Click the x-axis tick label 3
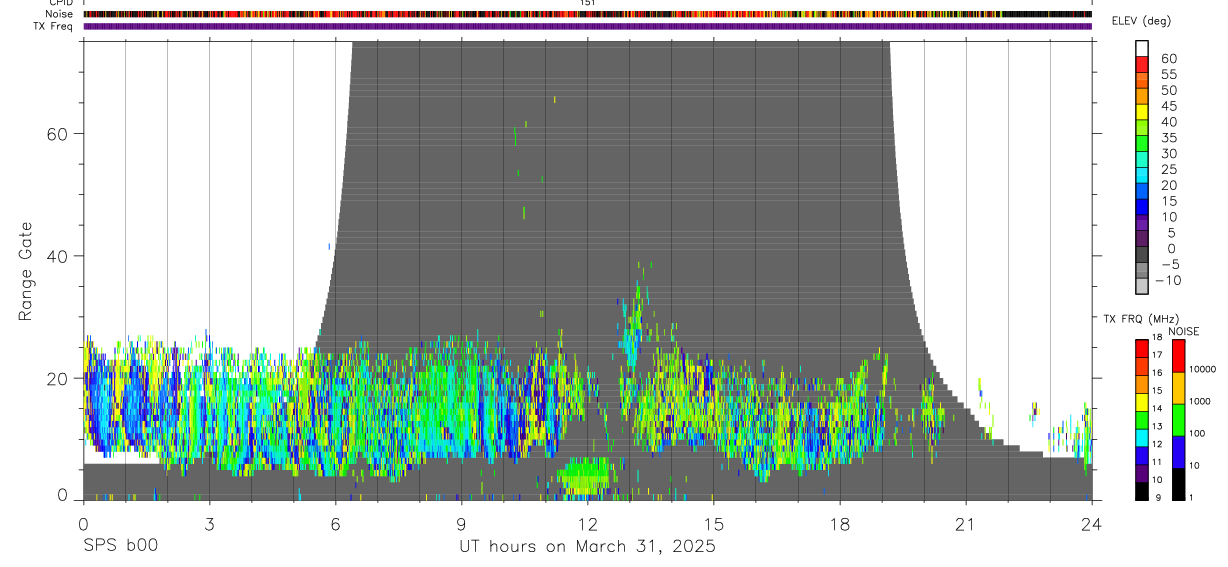The width and height of the screenshot is (1228, 567). pos(209,525)
